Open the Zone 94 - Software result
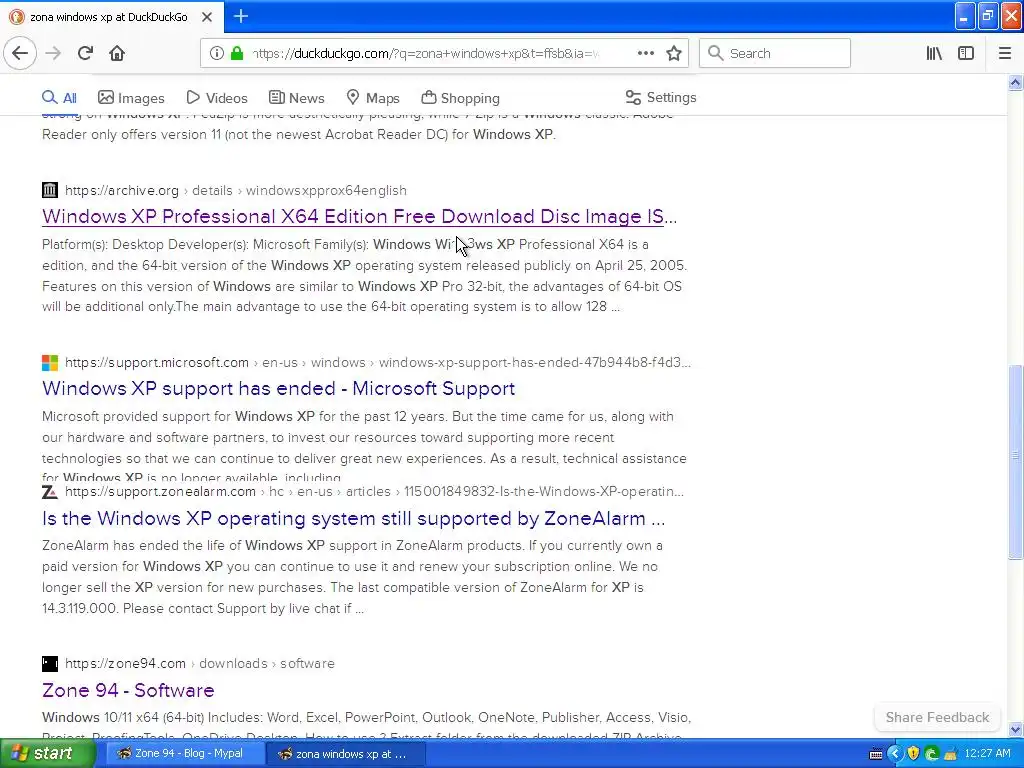1024x768 pixels. click(x=128, y=690)
